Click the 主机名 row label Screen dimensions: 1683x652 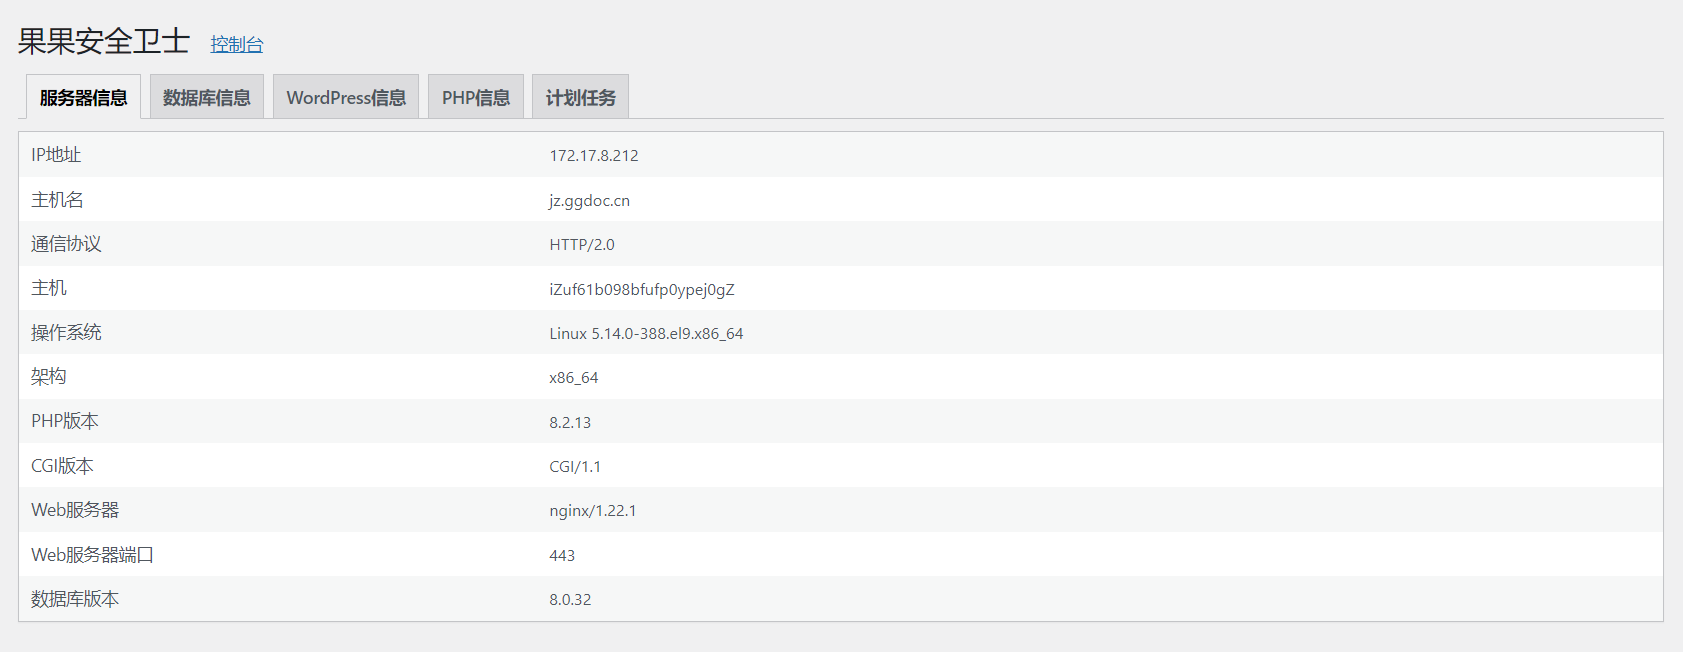pos(57,200)
